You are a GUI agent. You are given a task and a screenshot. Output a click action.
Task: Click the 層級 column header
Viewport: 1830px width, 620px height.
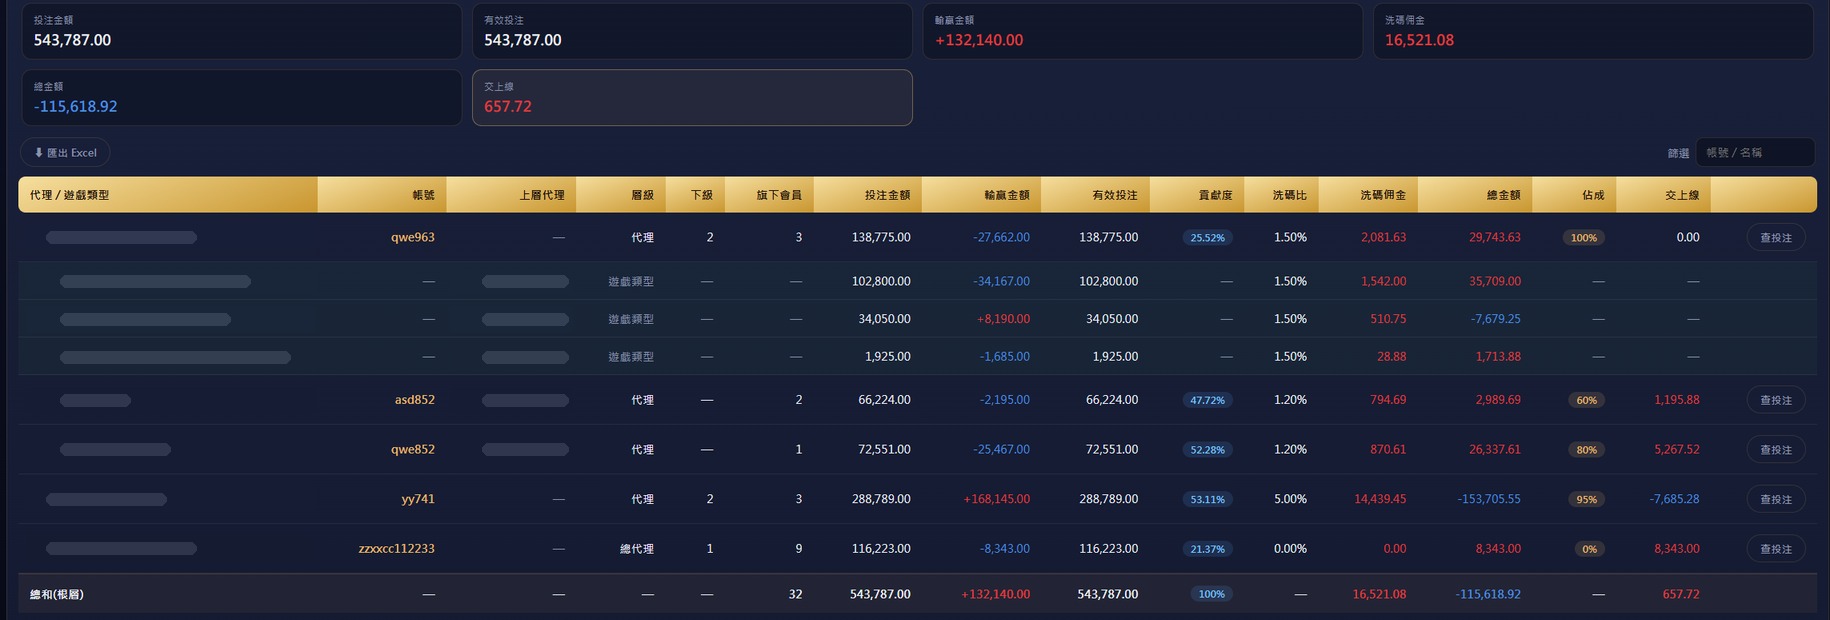[x=620, y=195]
